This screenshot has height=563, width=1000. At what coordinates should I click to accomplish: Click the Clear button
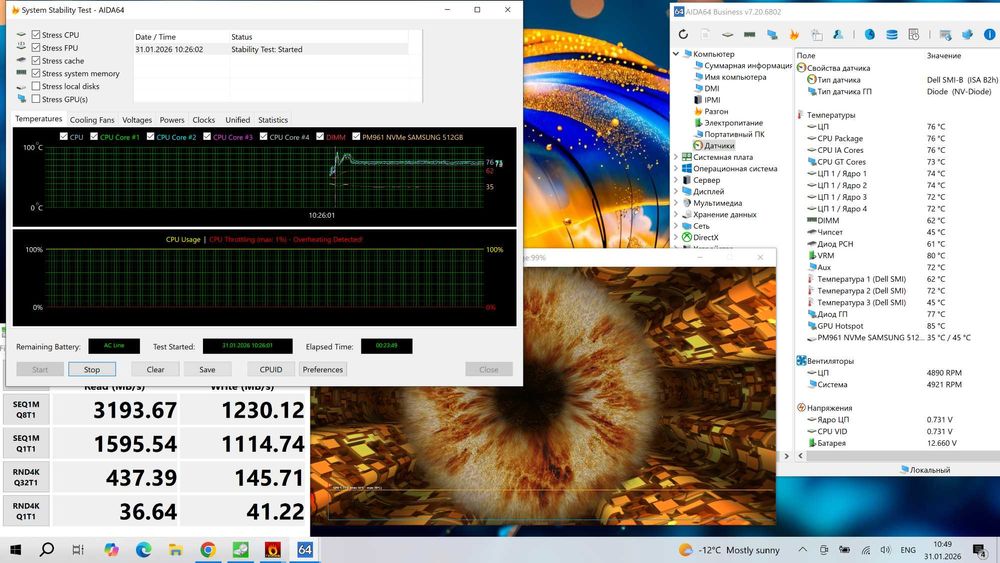coord(155,369)
